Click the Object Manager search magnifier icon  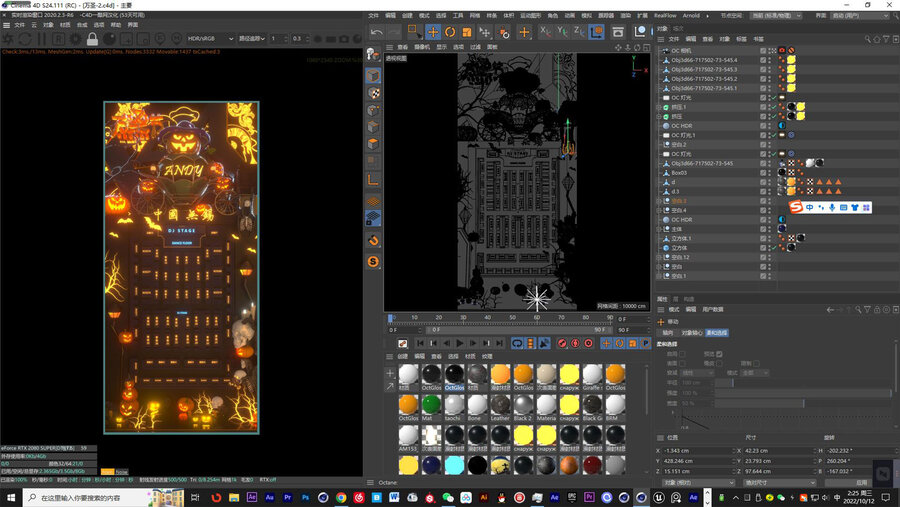click(867, 39)
